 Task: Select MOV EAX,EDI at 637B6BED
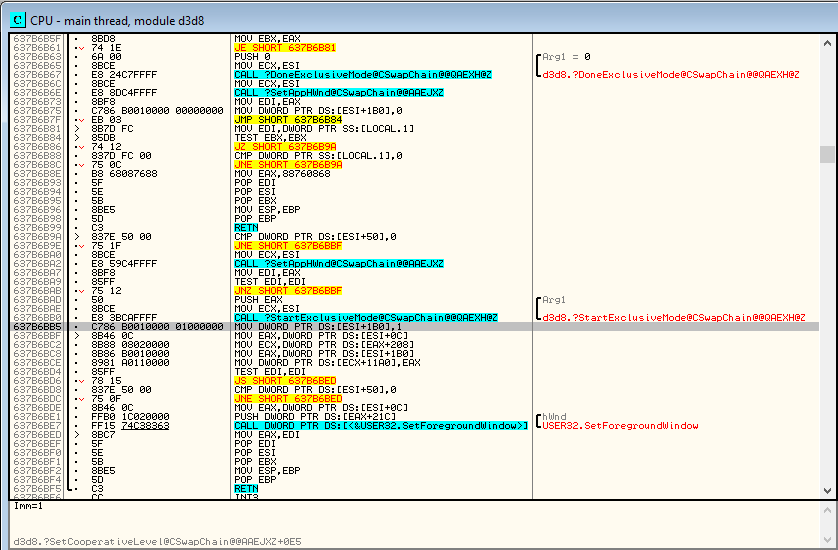(x=267, y=435)
